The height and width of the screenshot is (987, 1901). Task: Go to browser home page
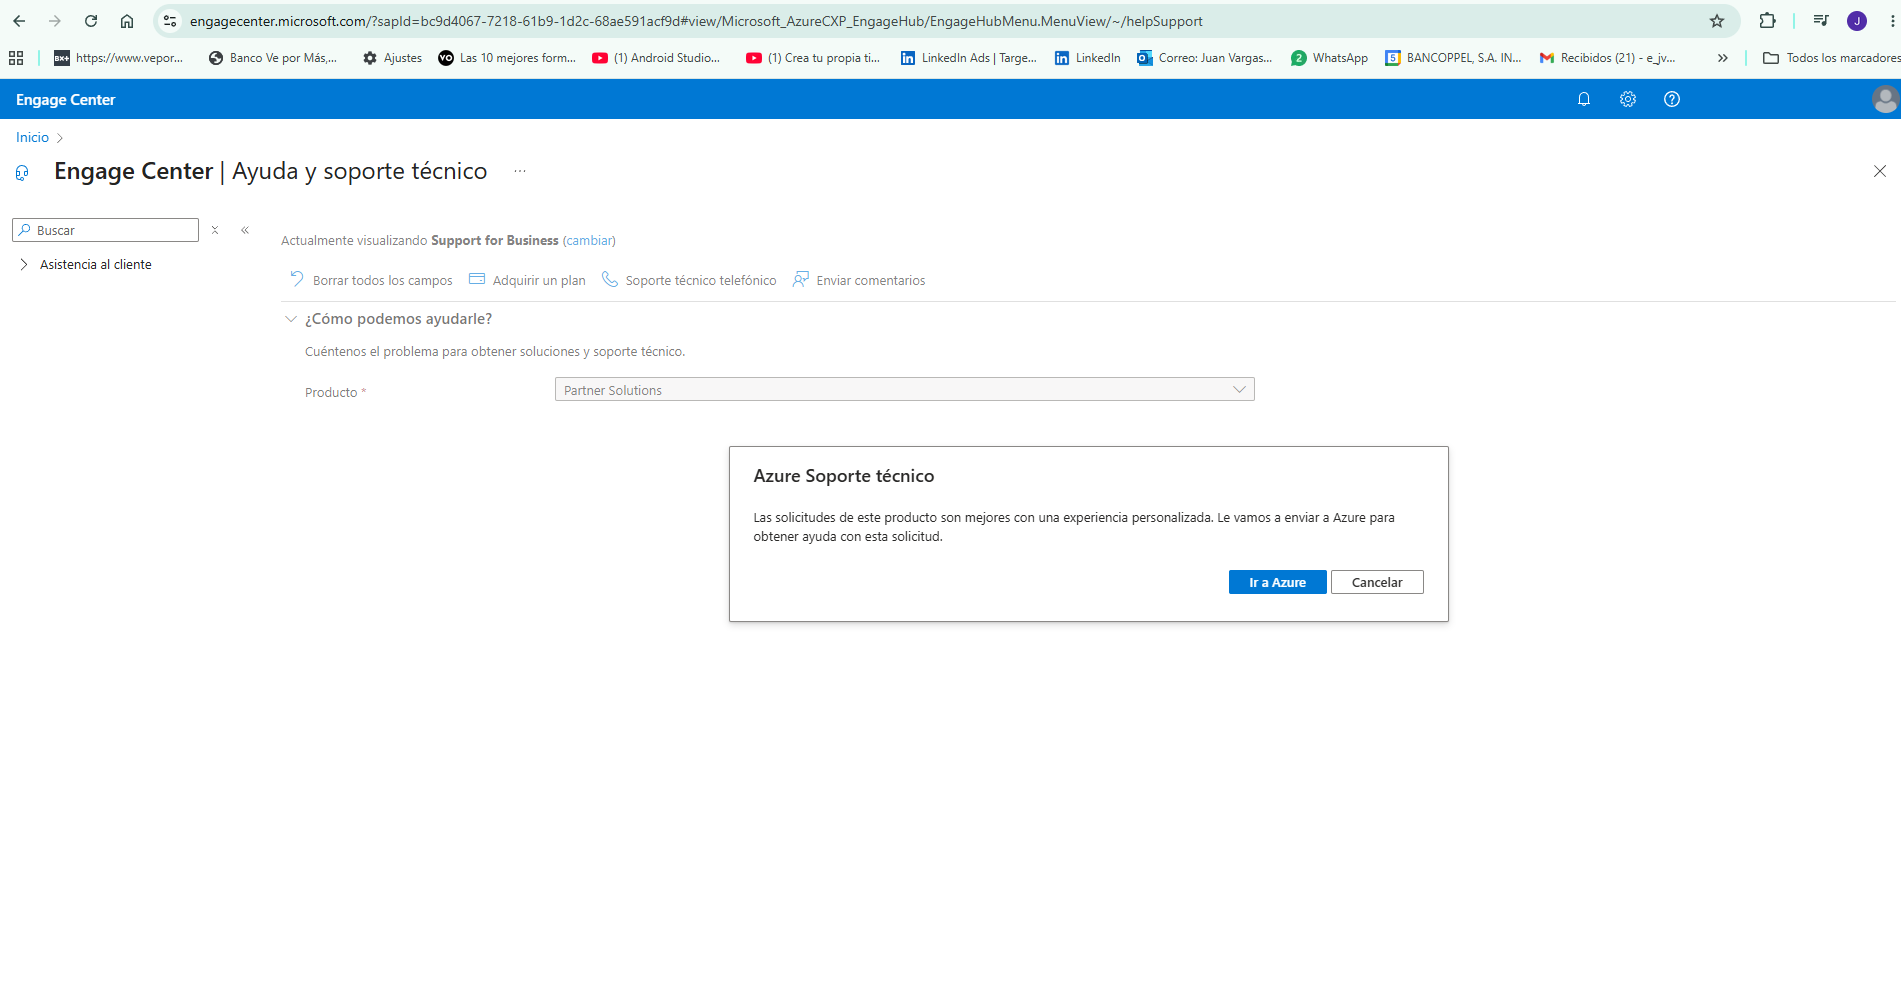coord(127,21)
